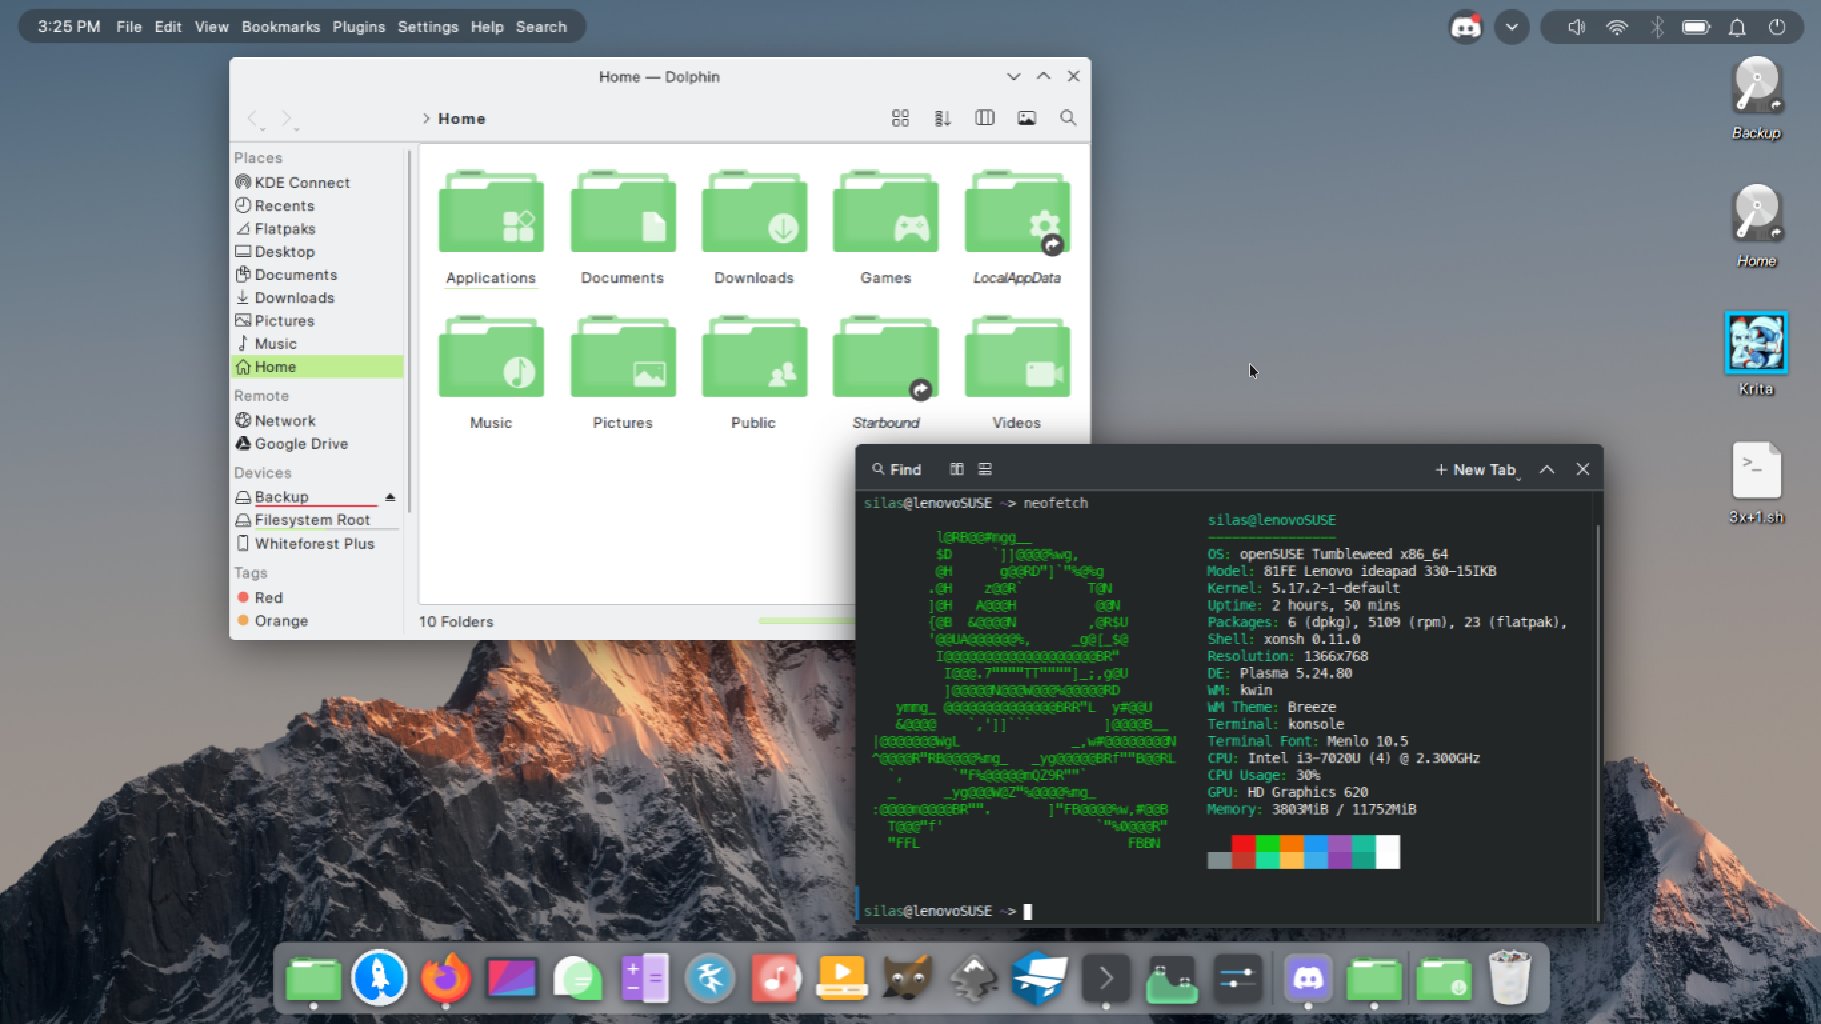Image resolution: width=1821 pixels, height=1024 pixels.
Task: Open the calculator app in the dock
Action: (x=644, y=977)
